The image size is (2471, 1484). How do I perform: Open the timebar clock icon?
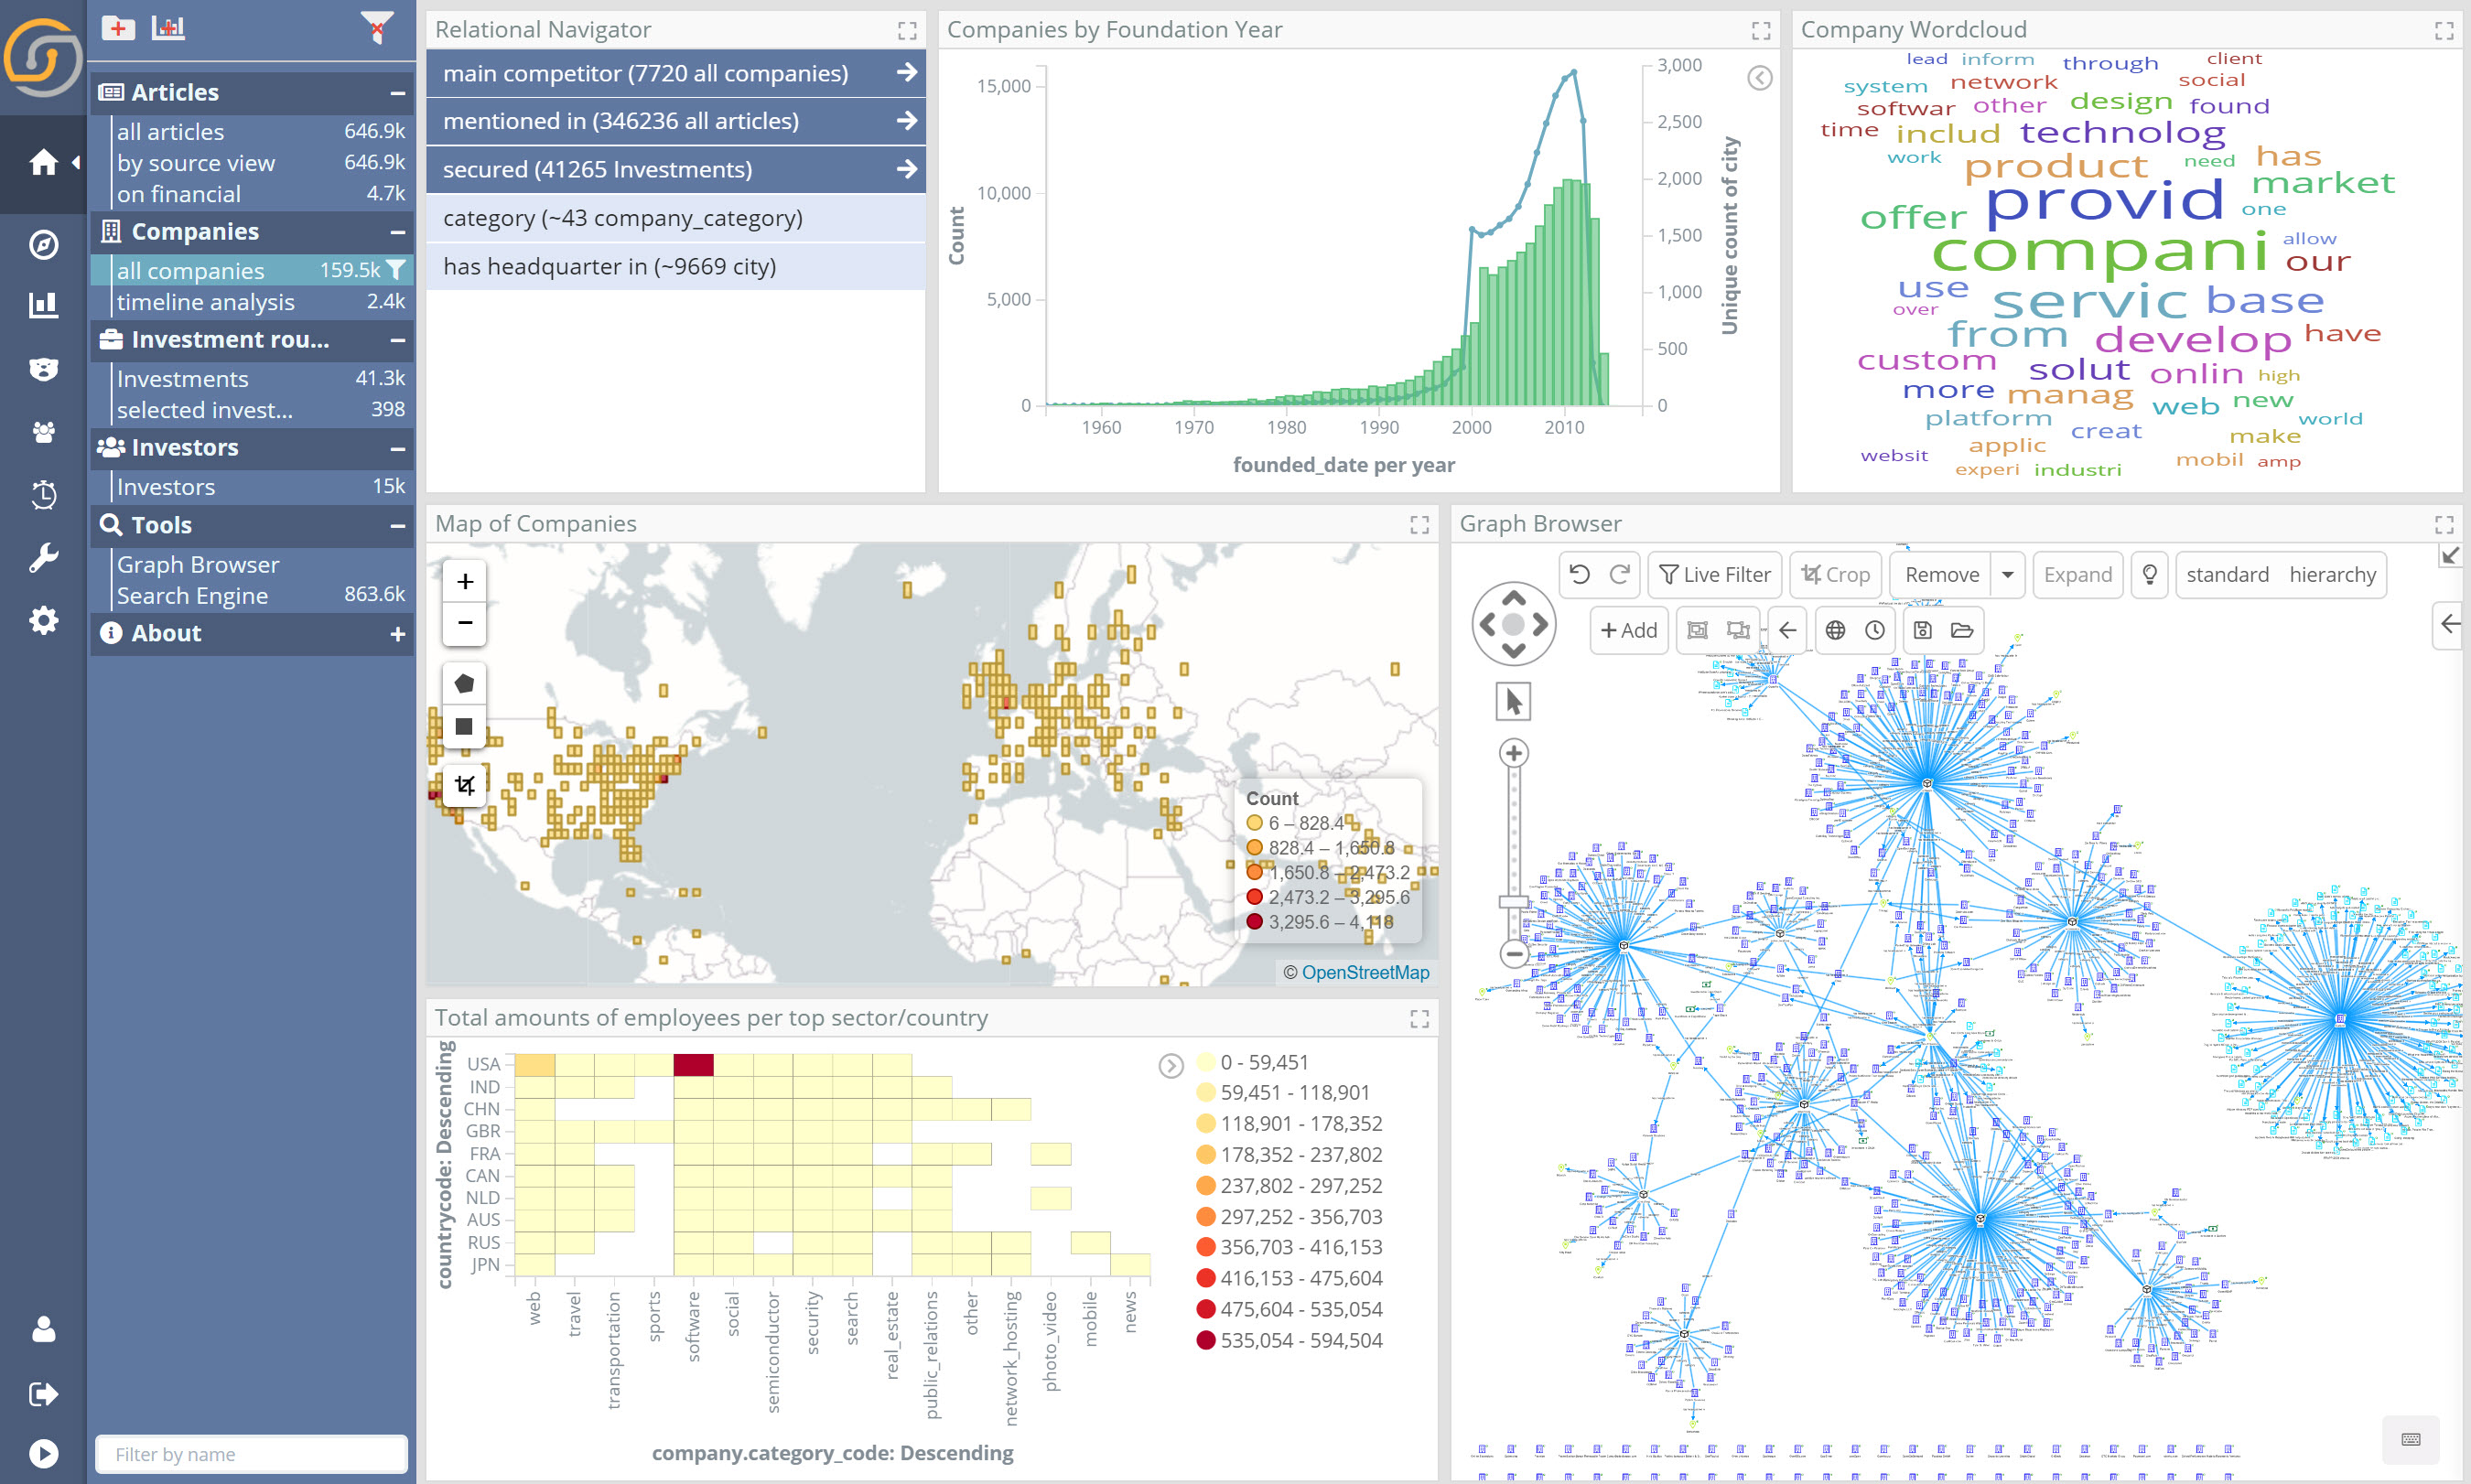(x=1875, y=630)
